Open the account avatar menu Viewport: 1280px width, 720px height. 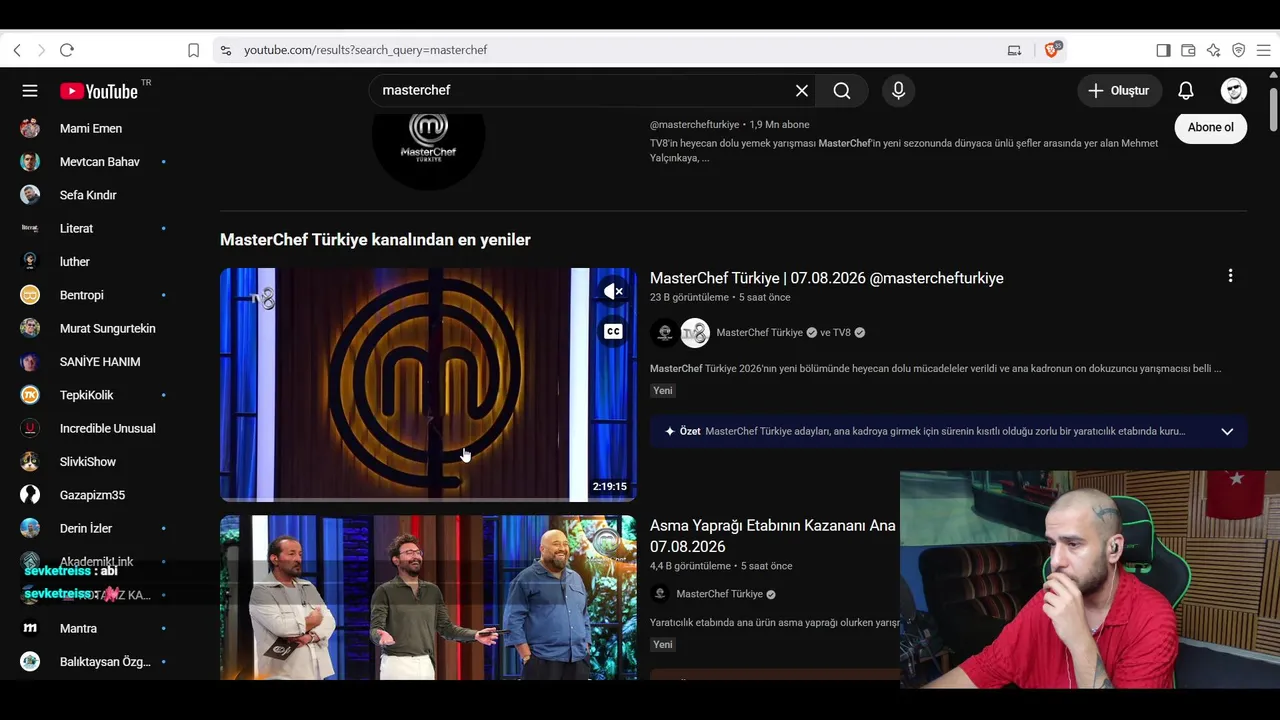pyautogui.click(x=1234, y=91)
